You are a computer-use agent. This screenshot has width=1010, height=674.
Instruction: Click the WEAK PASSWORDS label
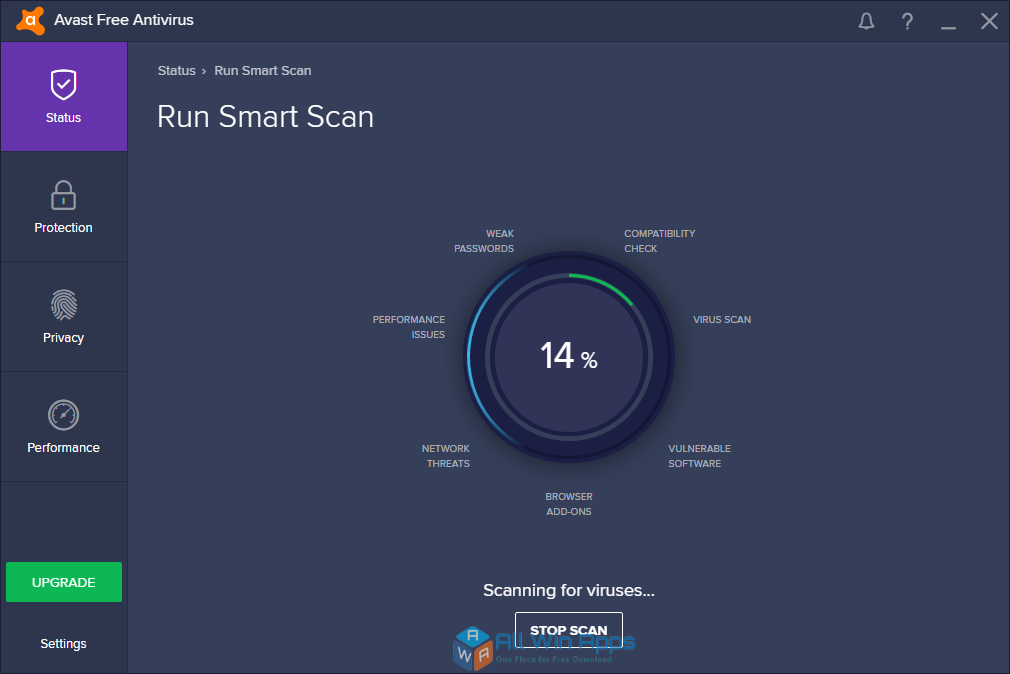click(x=484, y=241)
